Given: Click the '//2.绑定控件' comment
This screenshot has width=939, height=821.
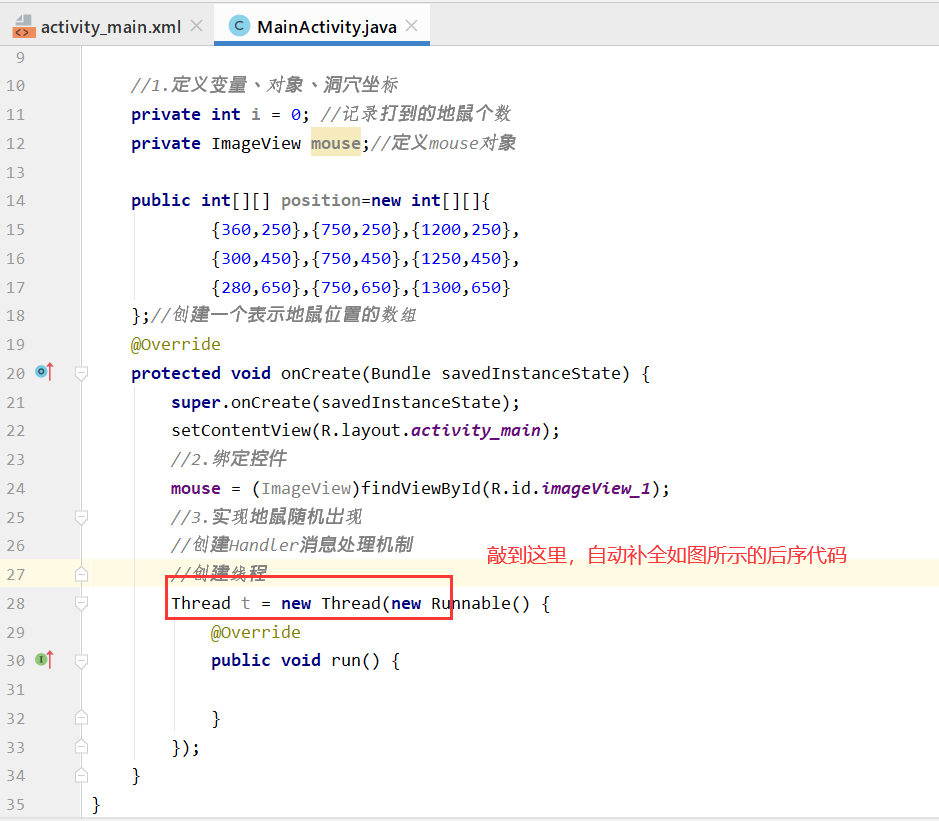Looking at the screenshot, I should pos(229,459).
